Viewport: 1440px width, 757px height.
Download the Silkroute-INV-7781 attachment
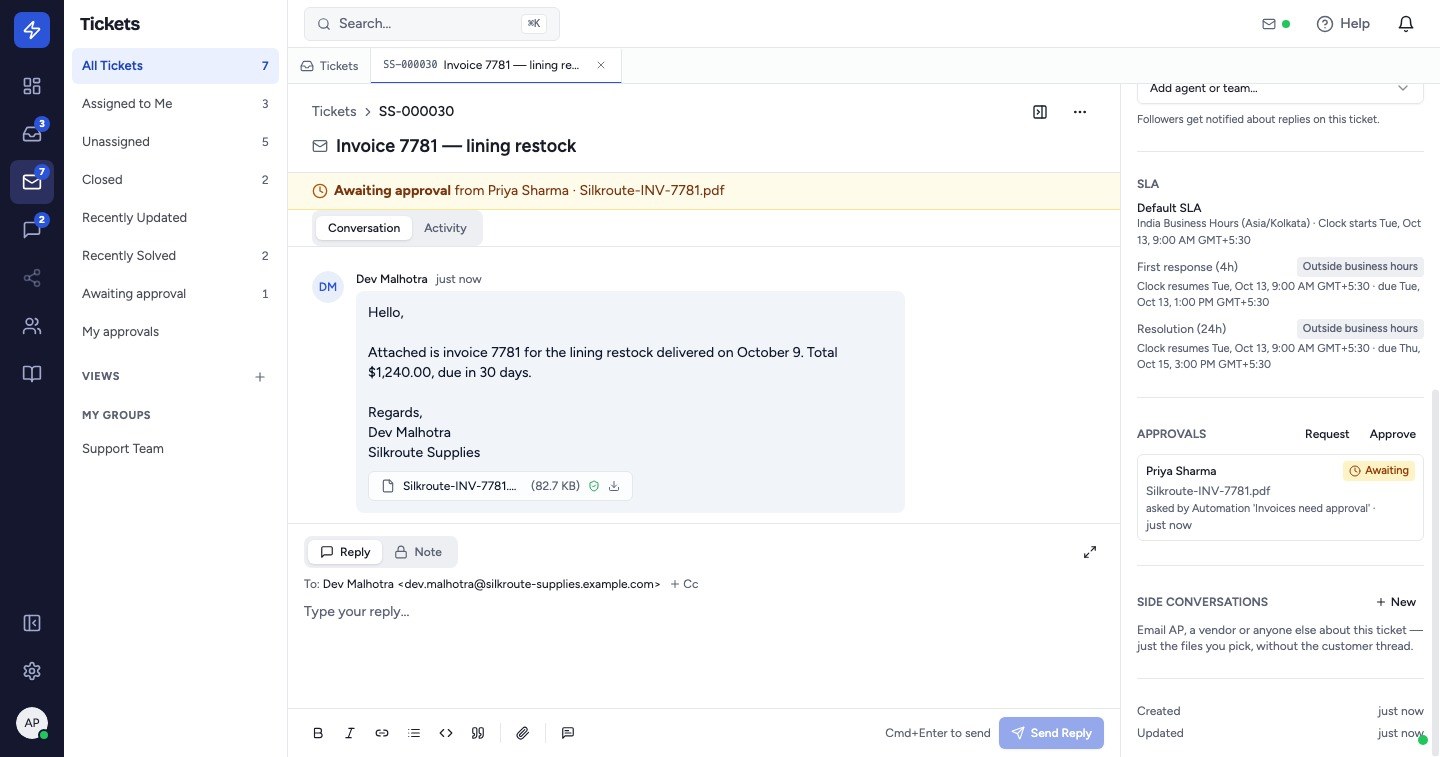pyautogui.click(x=614, y=486)
